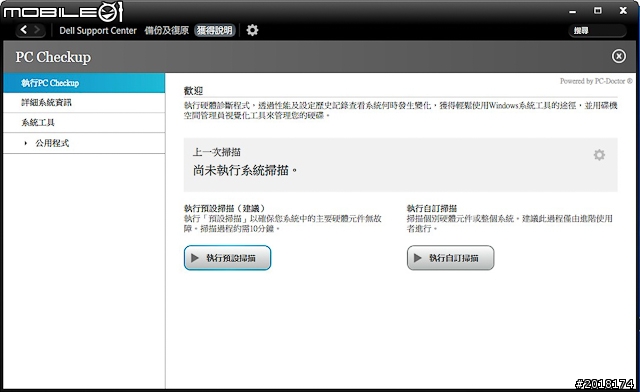Click the PC Checkup title
640x392 pixels.
pyautogui.click(x=53, y=57)
